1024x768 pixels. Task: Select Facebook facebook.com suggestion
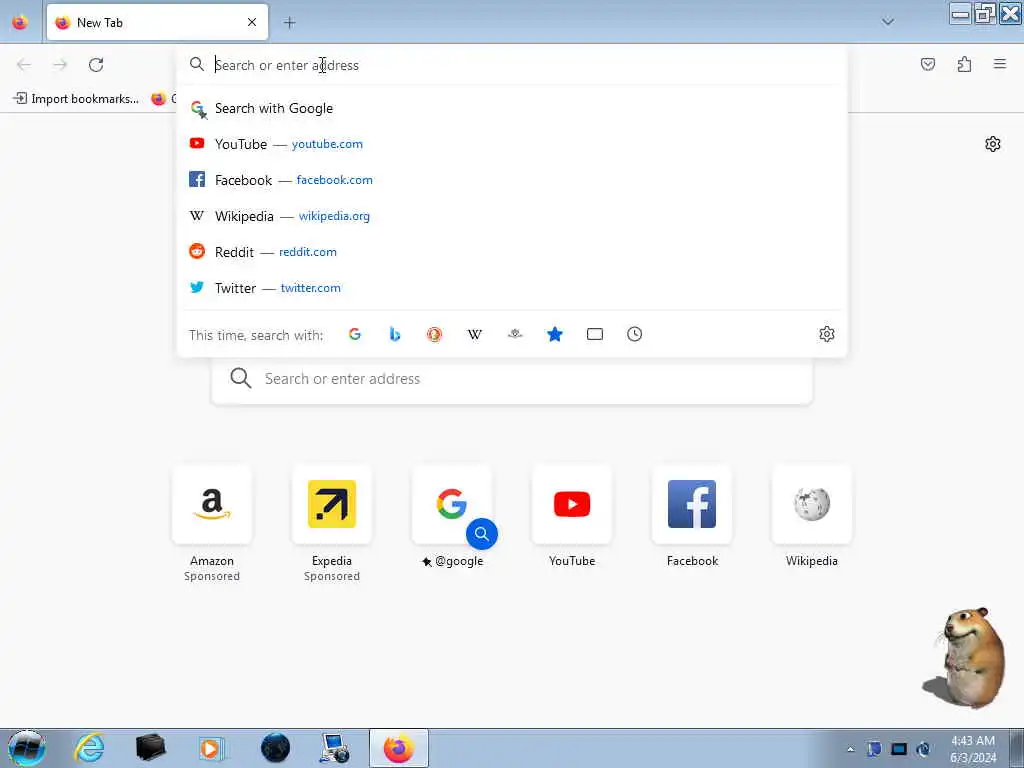[x=512, y=180]
